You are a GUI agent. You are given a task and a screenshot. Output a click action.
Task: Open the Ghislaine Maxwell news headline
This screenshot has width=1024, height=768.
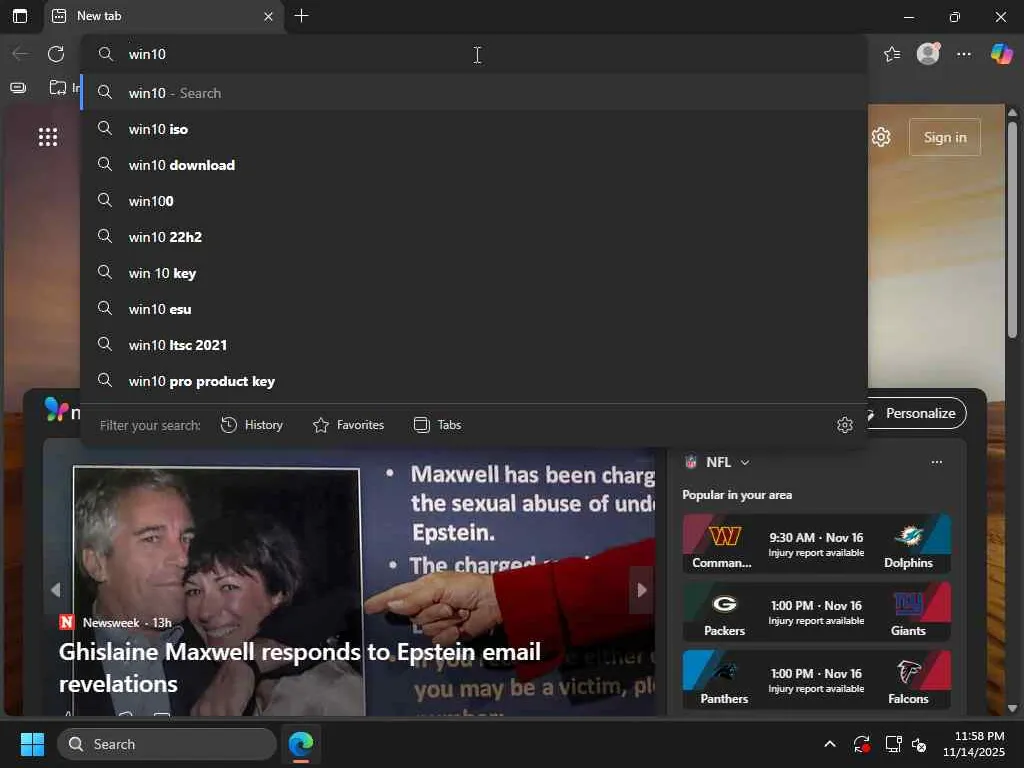(x=300, y=667)
